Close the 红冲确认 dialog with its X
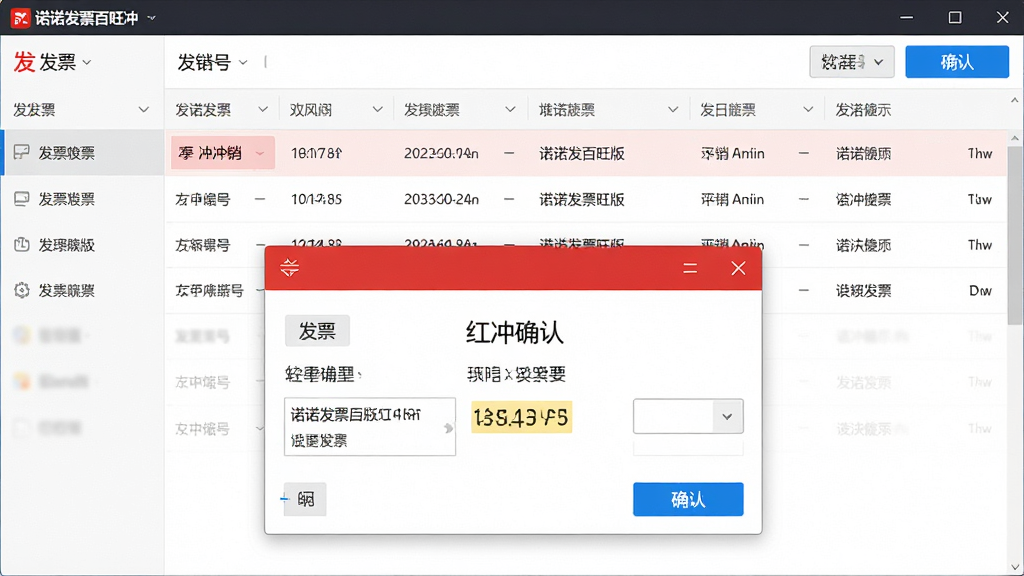Screen dimensions: 1024x576 [x=738, y=268]
